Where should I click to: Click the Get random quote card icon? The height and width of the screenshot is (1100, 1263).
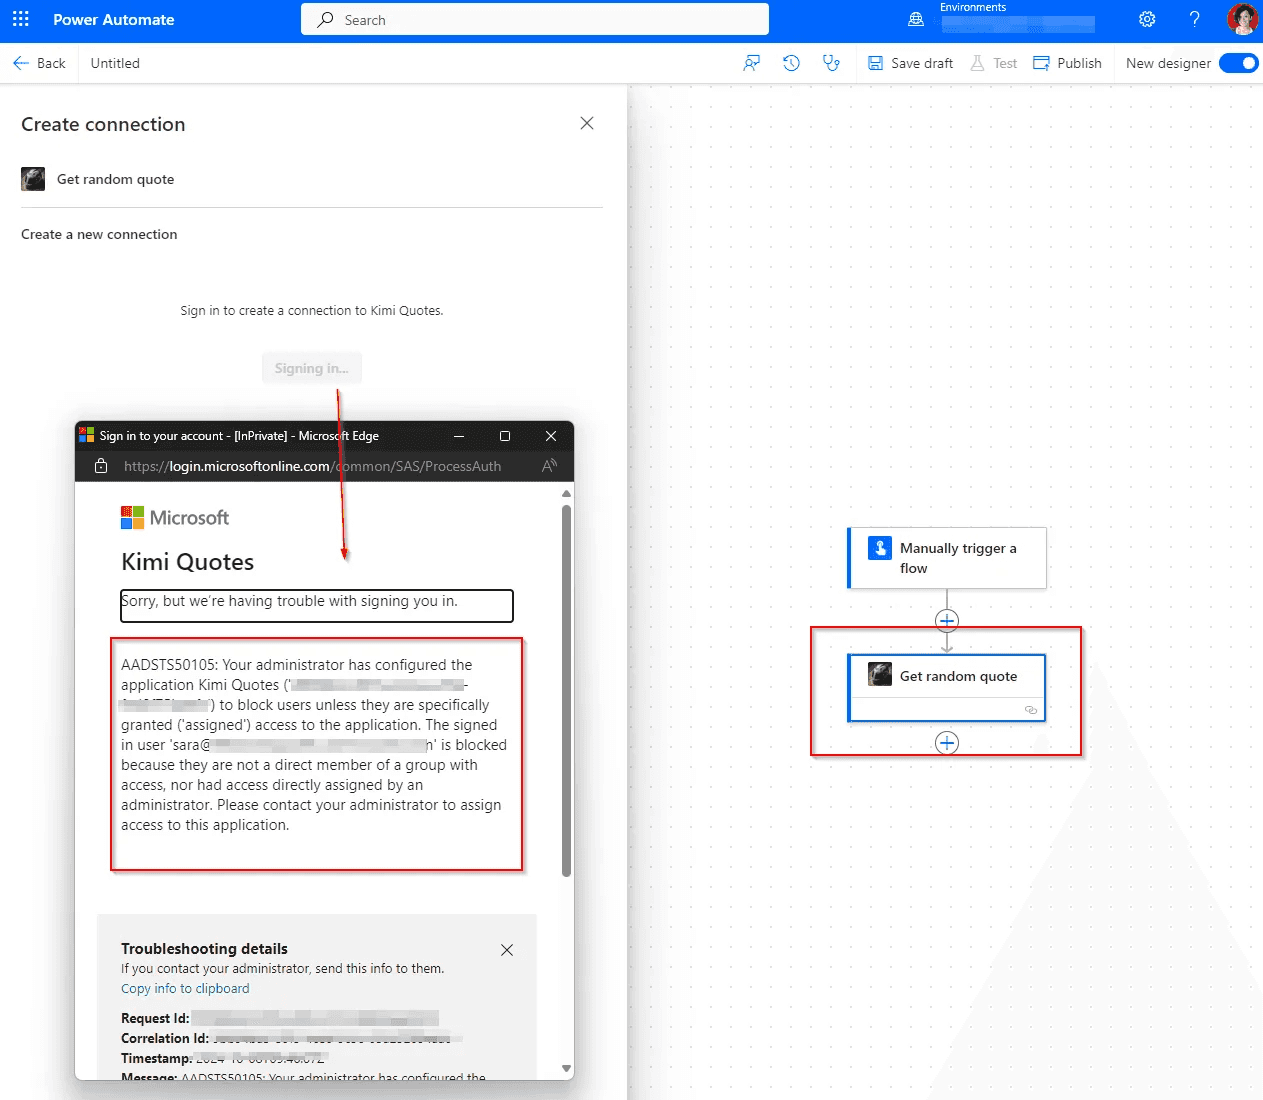click(x=880, y=675)
